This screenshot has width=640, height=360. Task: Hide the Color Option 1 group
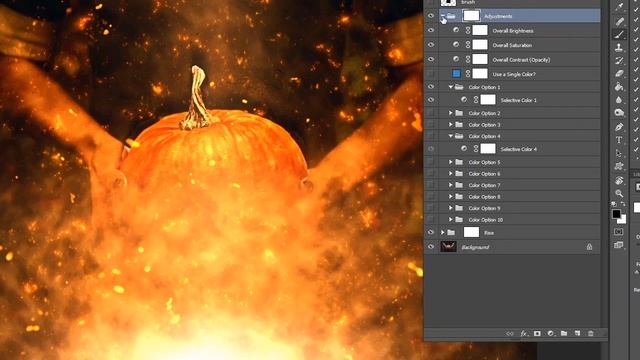point(431,87)
